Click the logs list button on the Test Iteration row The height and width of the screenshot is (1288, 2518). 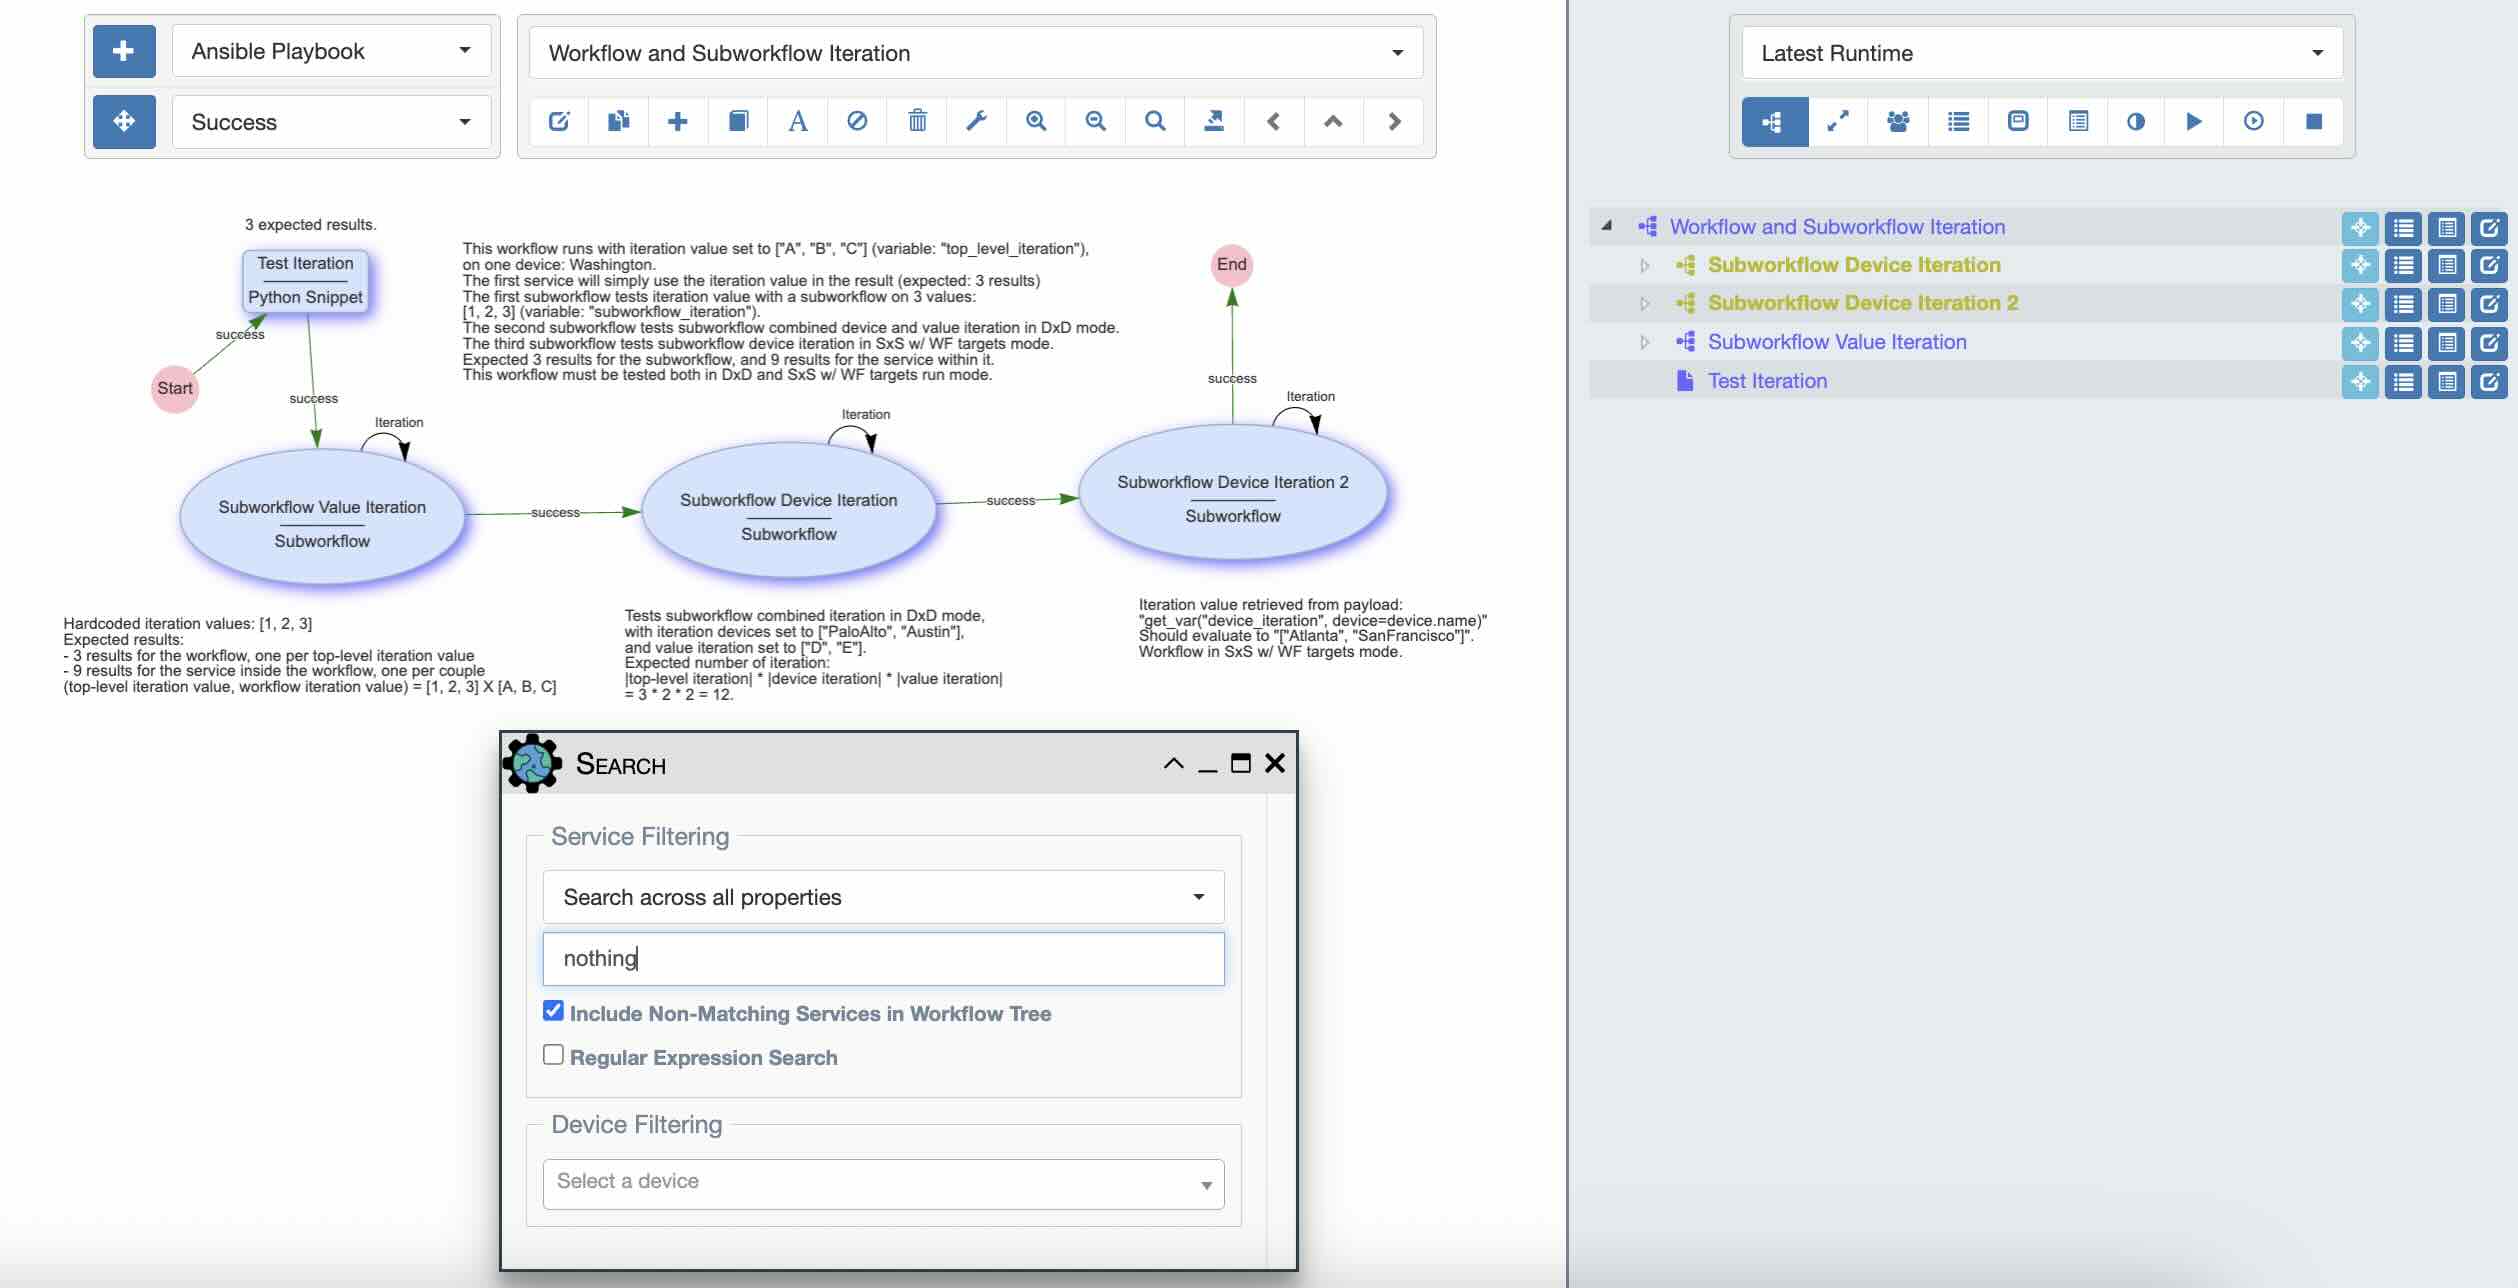2403,381
